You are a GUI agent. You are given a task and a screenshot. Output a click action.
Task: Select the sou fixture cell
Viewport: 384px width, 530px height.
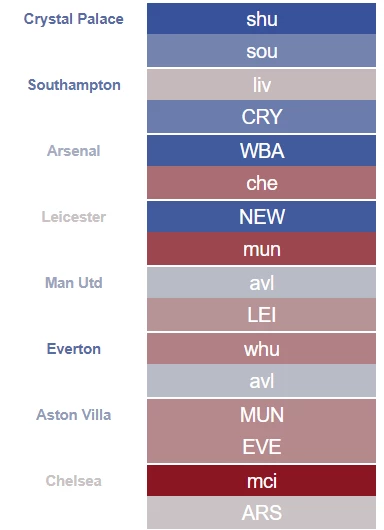261,50
